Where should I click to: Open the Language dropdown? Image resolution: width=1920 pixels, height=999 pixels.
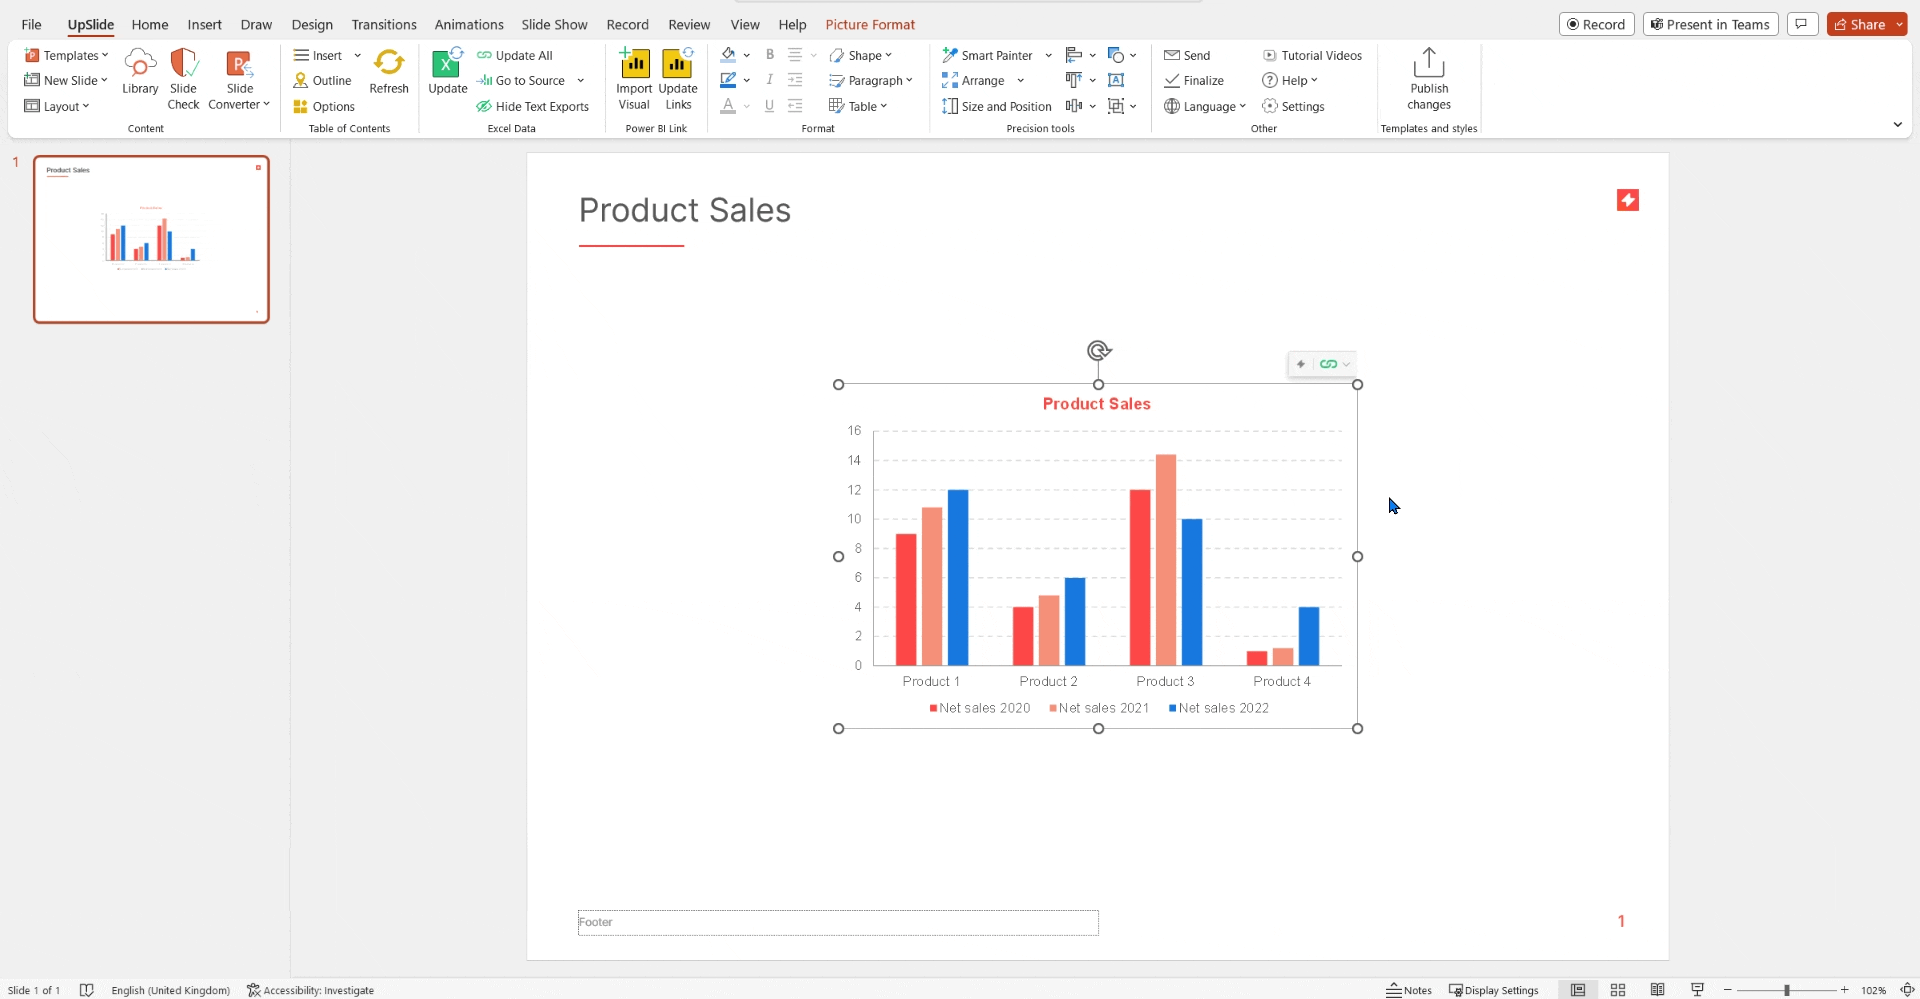tap(1206, 106)
